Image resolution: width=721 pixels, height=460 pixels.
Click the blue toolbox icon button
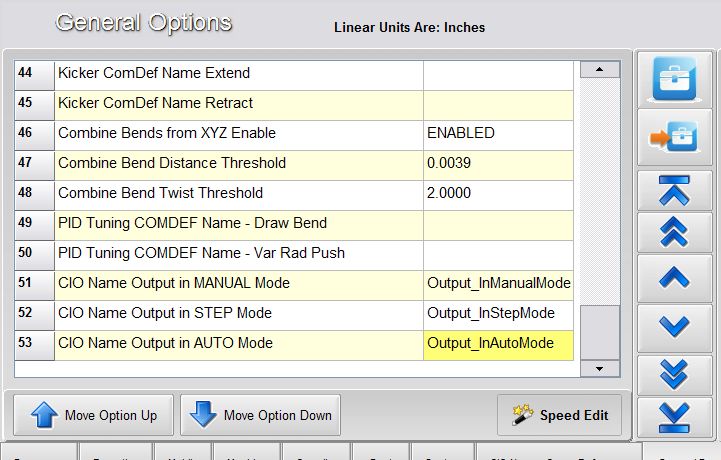pos(675,79)
